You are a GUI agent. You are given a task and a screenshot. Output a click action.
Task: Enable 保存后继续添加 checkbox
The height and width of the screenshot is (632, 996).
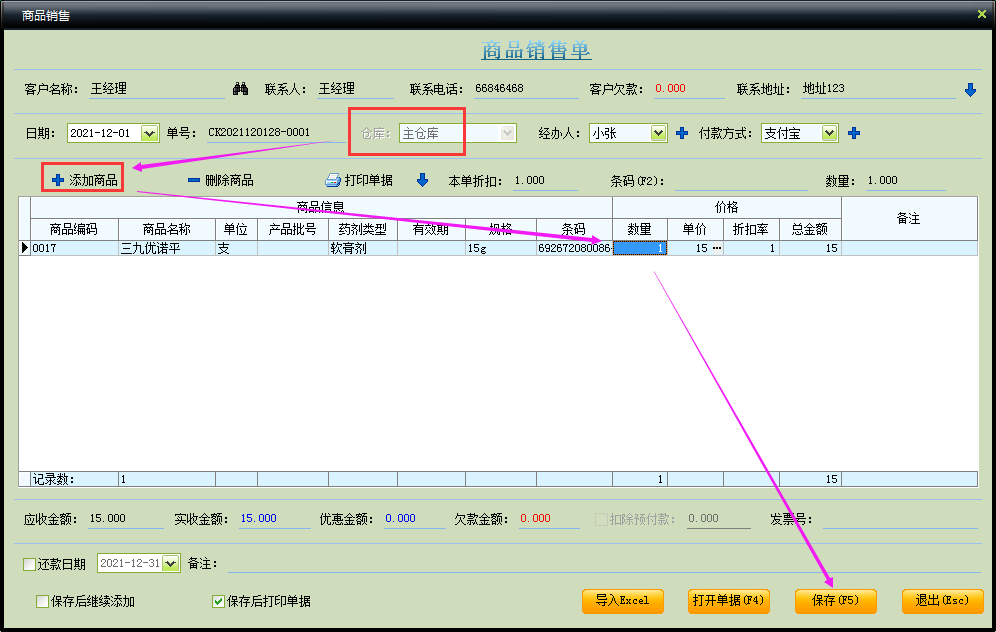pyautogui.click(x=43, y=602)
